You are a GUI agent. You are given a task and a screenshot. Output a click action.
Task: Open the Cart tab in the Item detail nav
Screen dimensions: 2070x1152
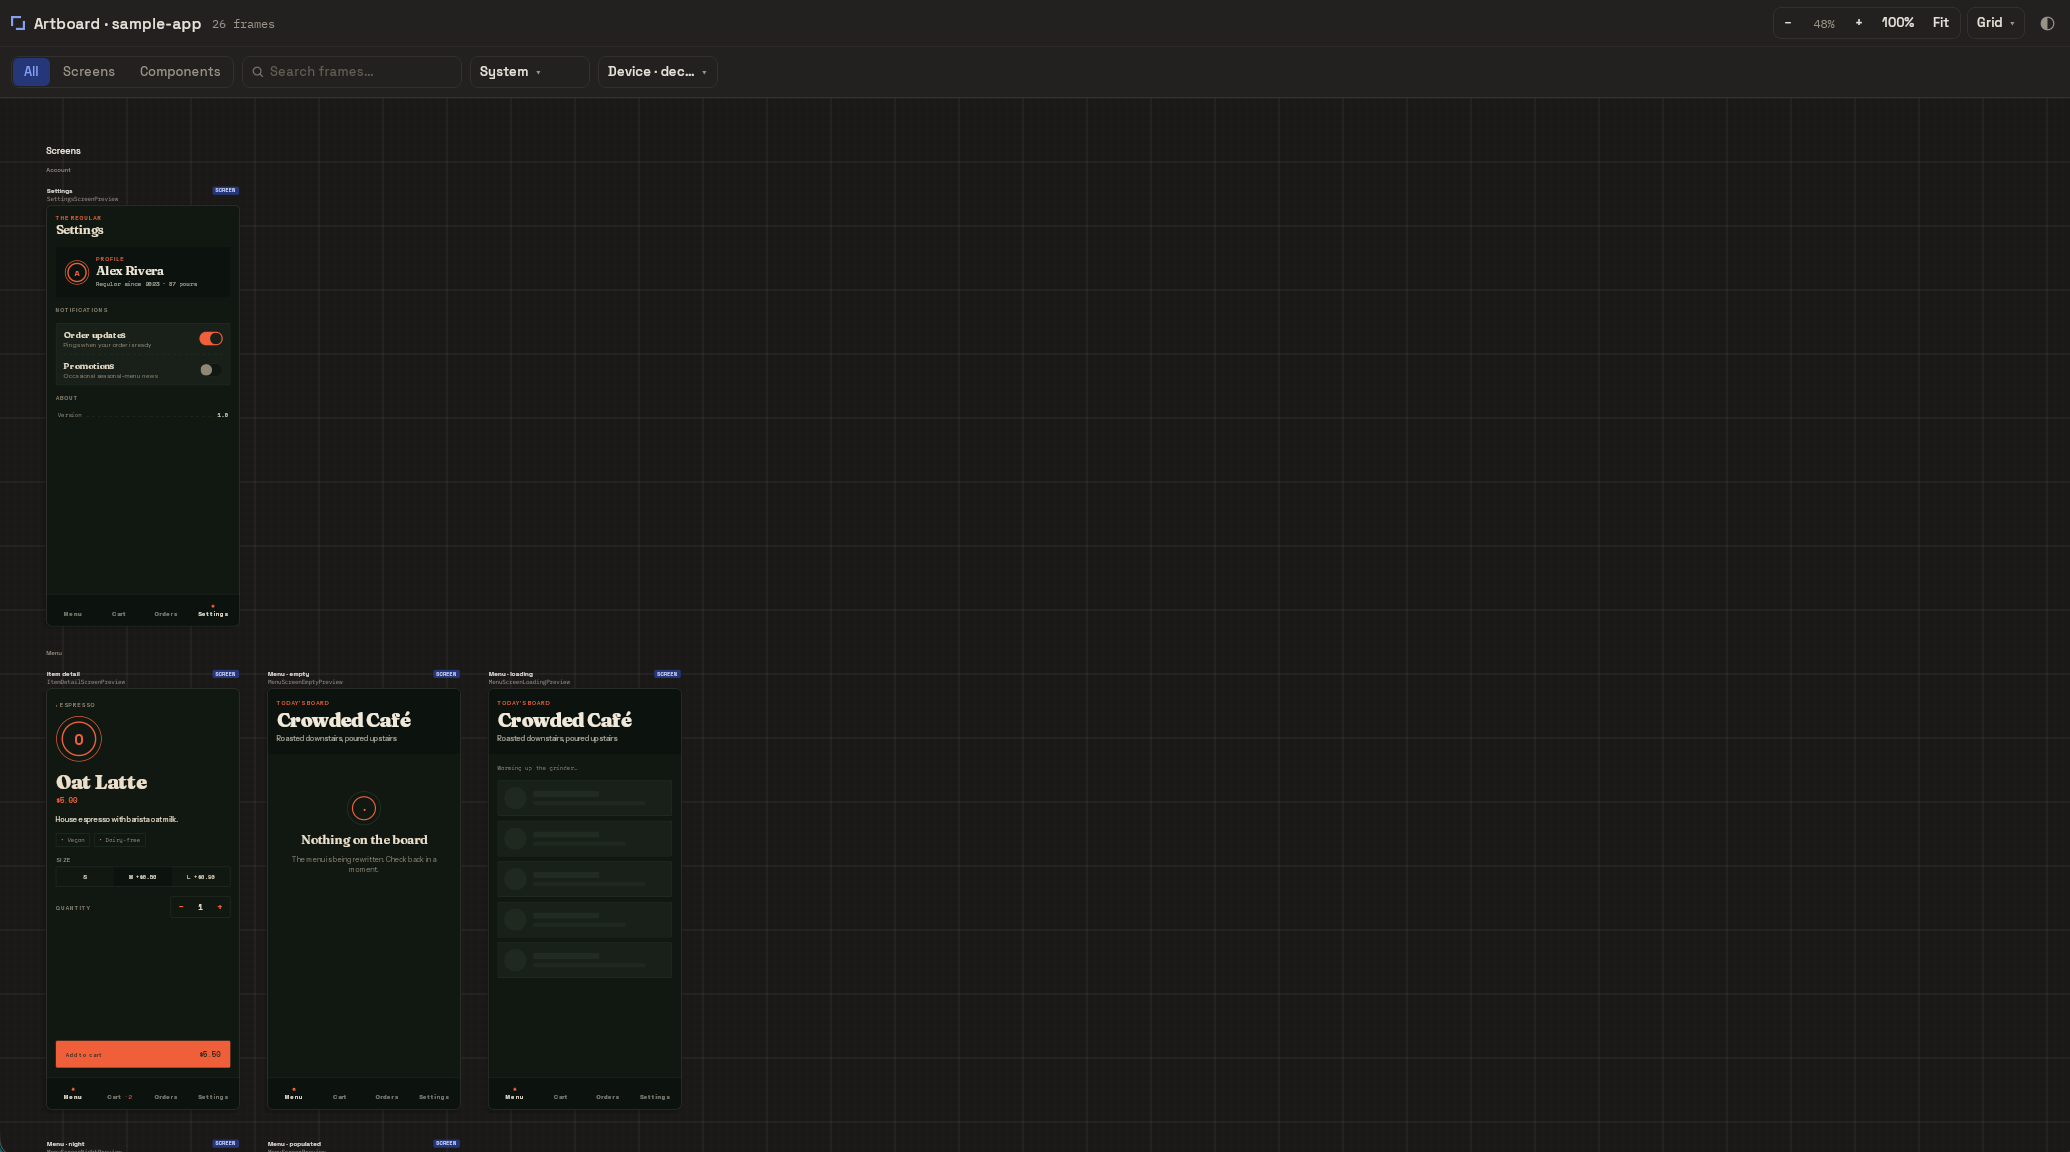tap(119, 1097)
